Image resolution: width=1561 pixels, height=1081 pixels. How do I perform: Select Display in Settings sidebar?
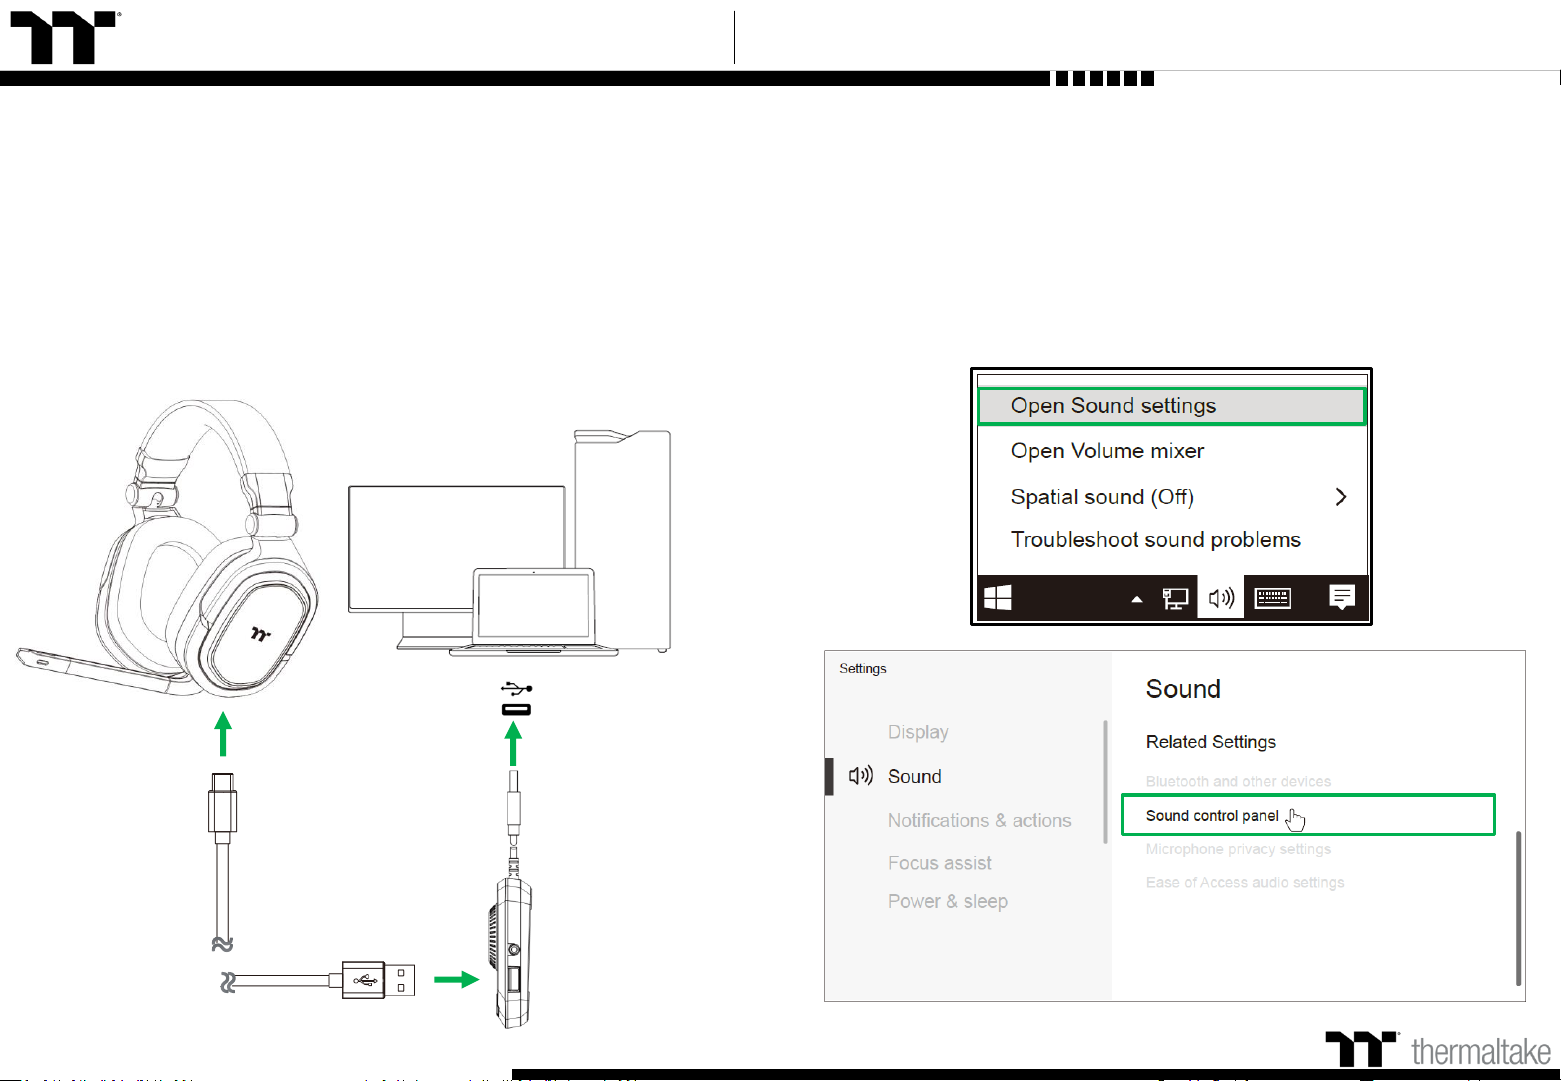coord(918,732)
